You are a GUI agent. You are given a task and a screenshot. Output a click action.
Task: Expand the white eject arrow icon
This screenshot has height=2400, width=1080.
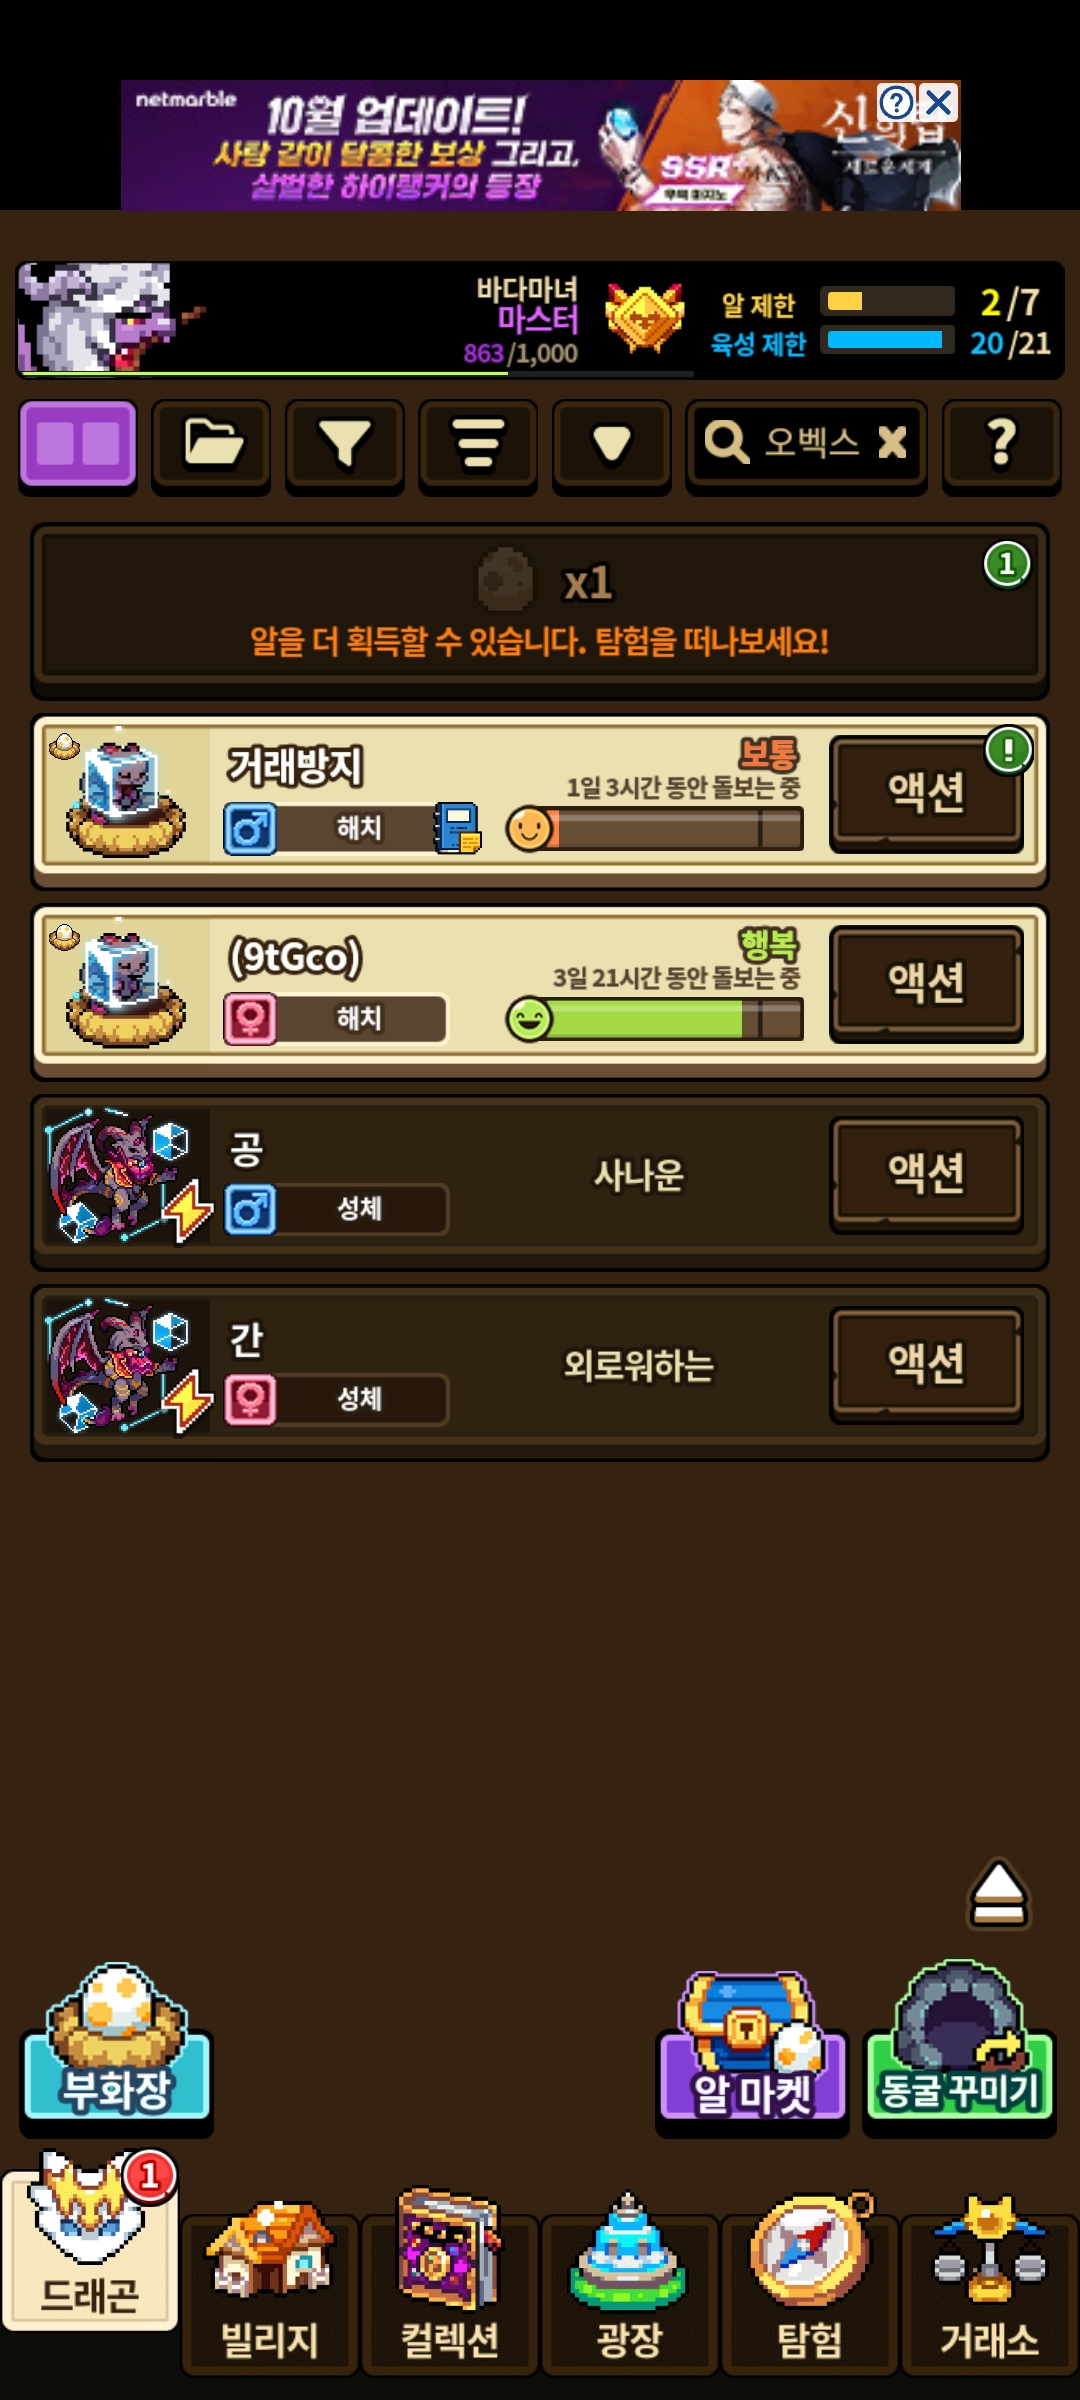tap(998, 1893)
